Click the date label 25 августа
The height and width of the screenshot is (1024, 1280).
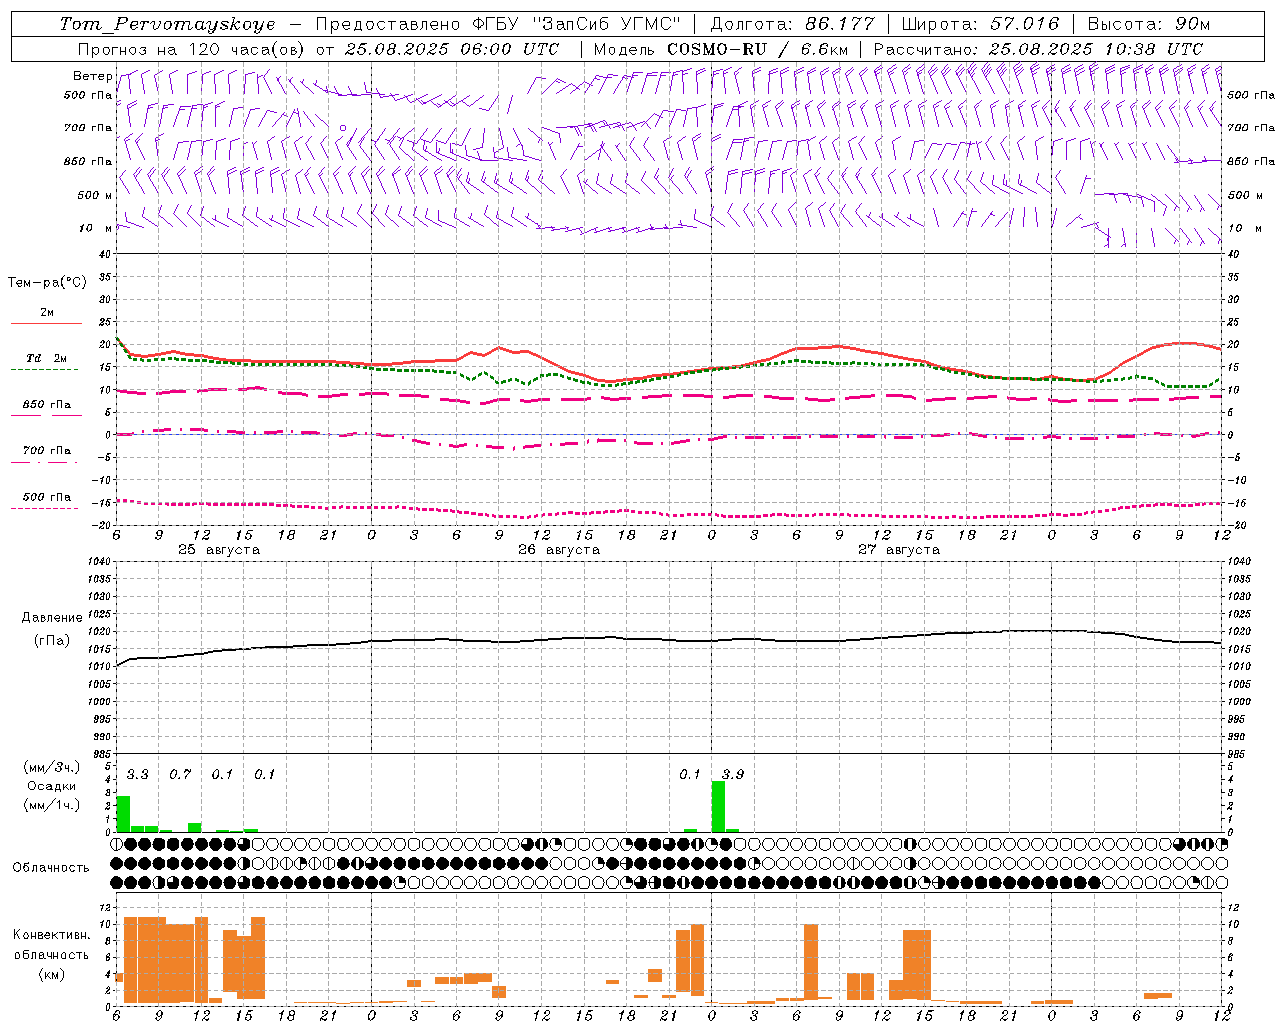[219, 550]
